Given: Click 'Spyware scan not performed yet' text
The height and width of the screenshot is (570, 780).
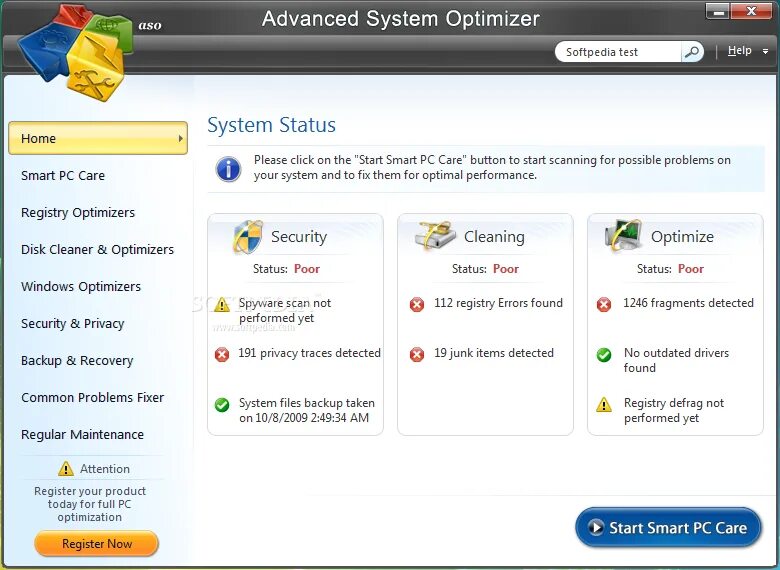Looking at the screenshot, I should (x=285, y=310).
